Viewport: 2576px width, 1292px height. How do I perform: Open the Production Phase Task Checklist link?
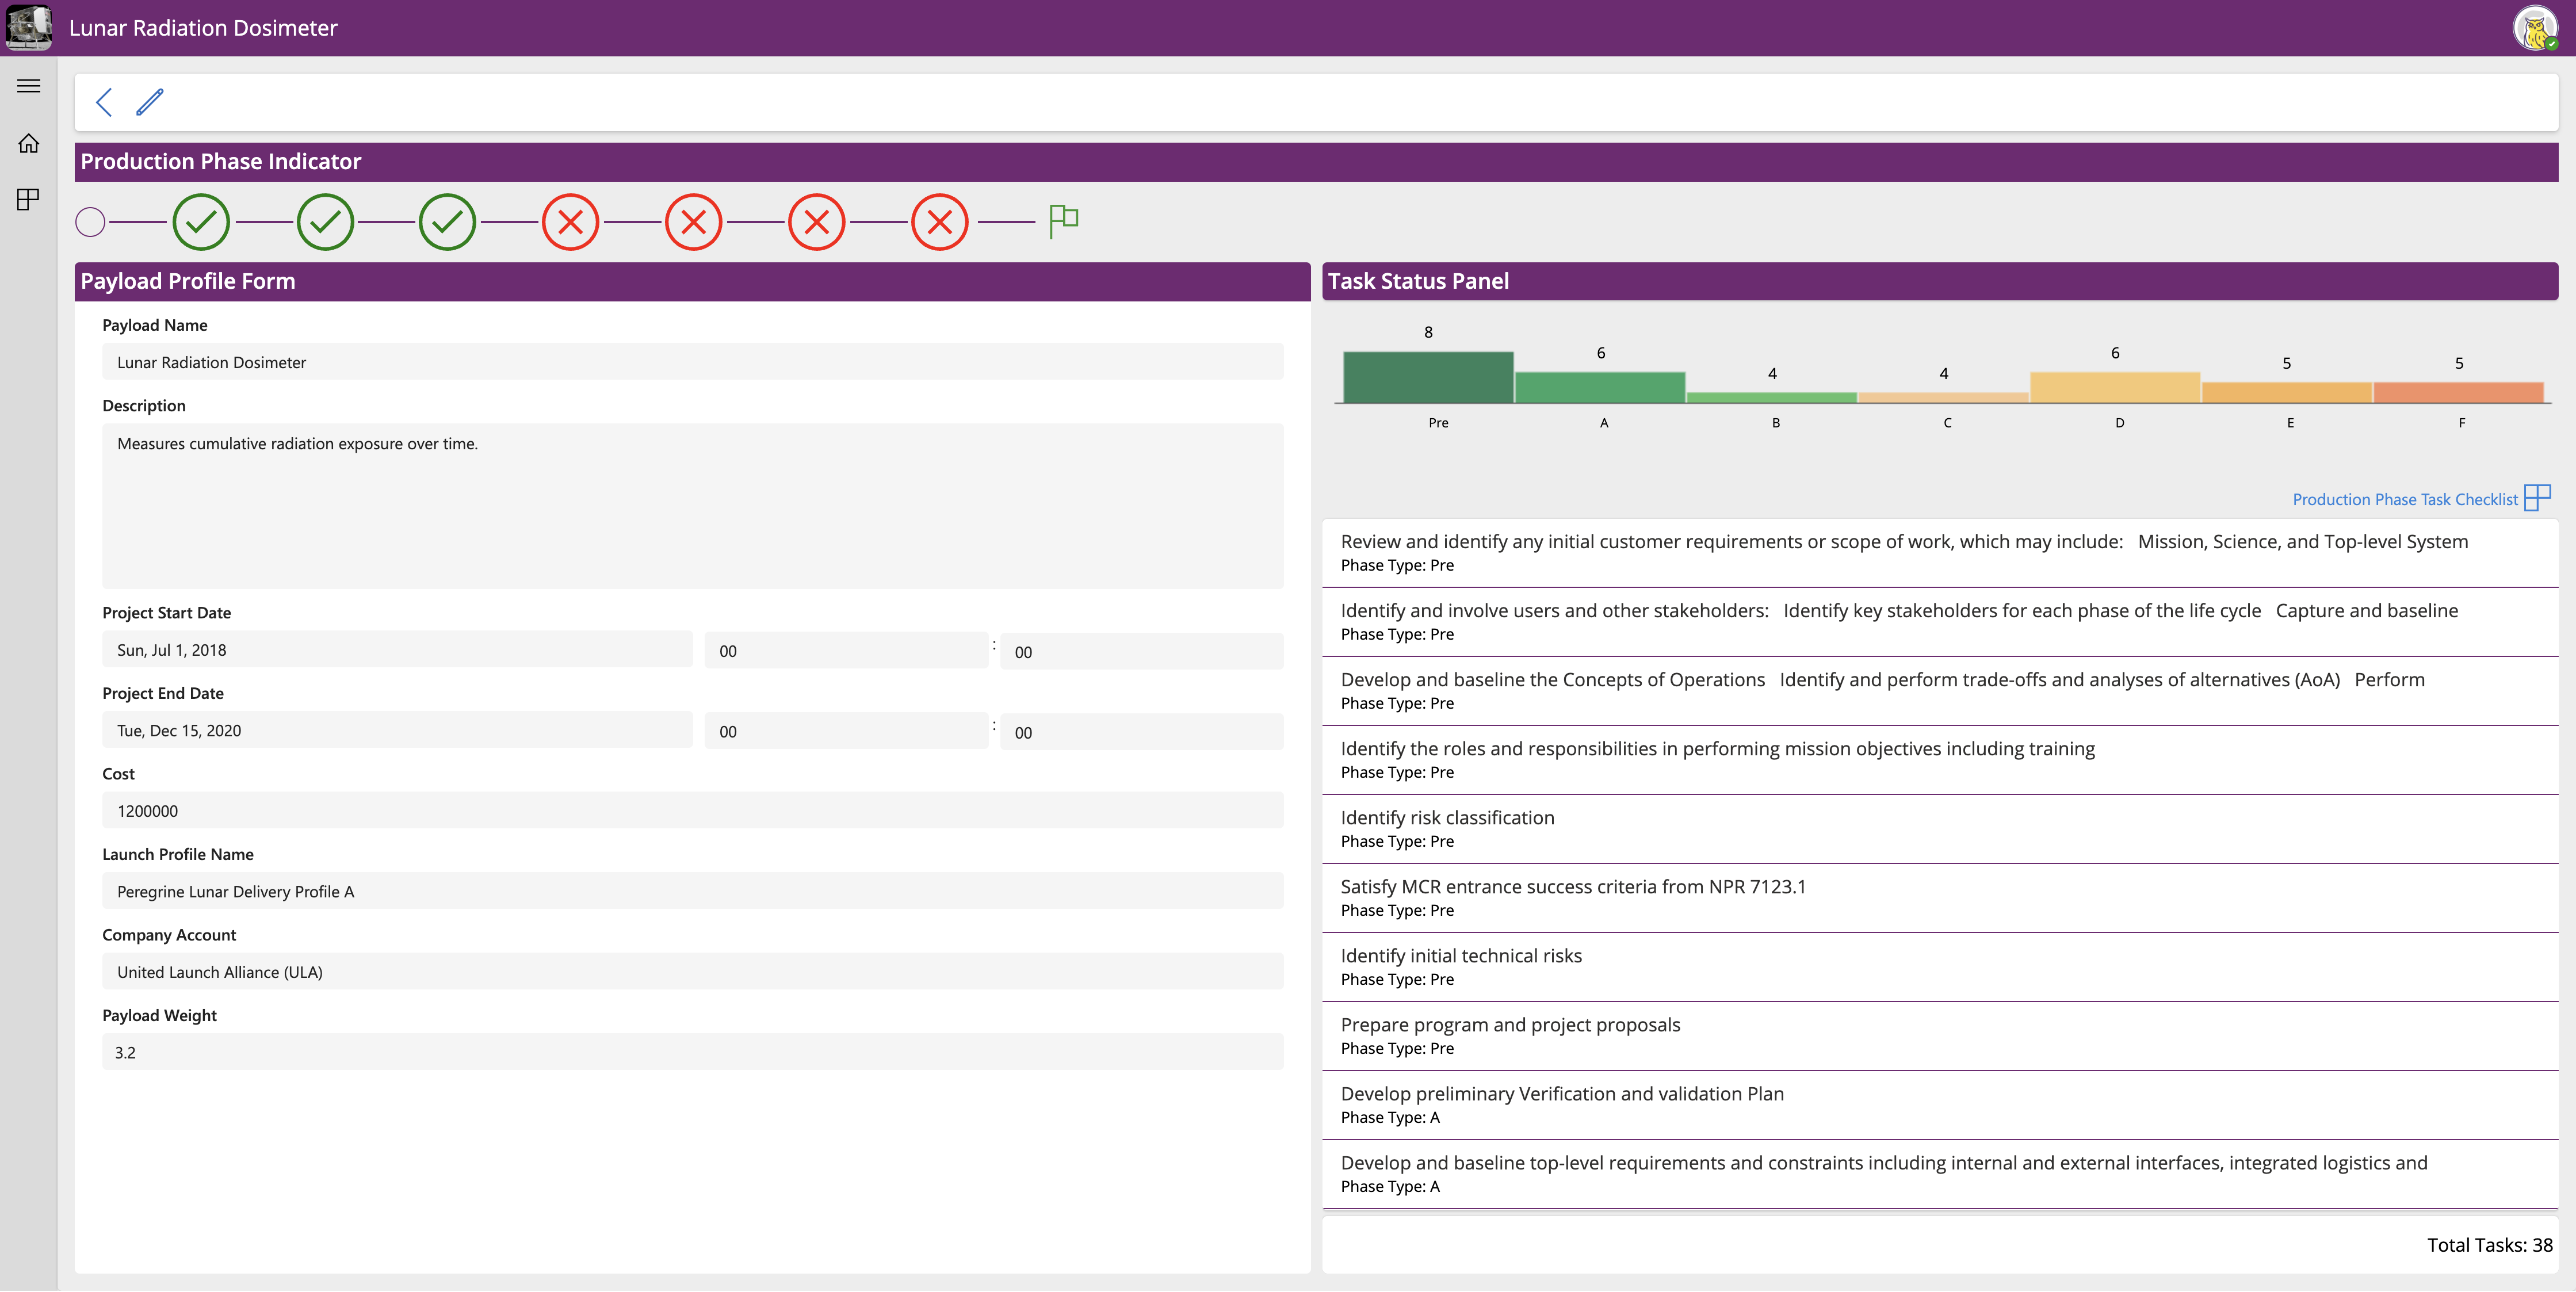[x=2406, y=499]
